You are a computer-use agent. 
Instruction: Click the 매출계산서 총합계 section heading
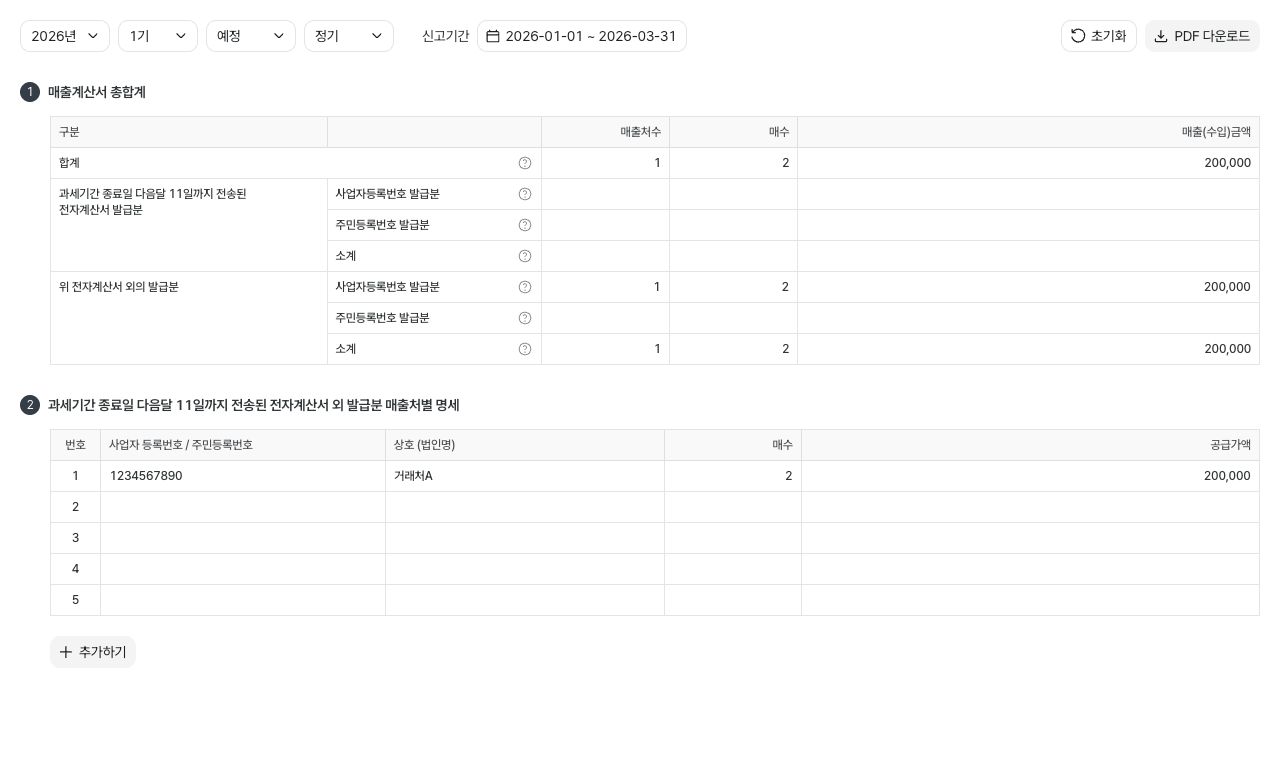(97, 92)
